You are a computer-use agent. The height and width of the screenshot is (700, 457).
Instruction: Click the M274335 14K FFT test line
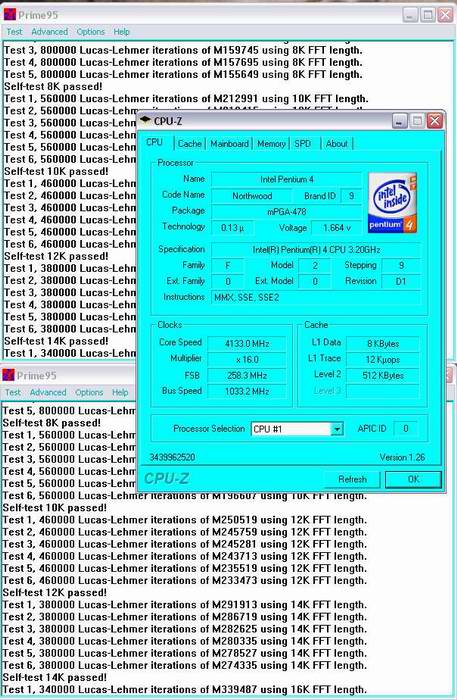[x=184, y=666]
